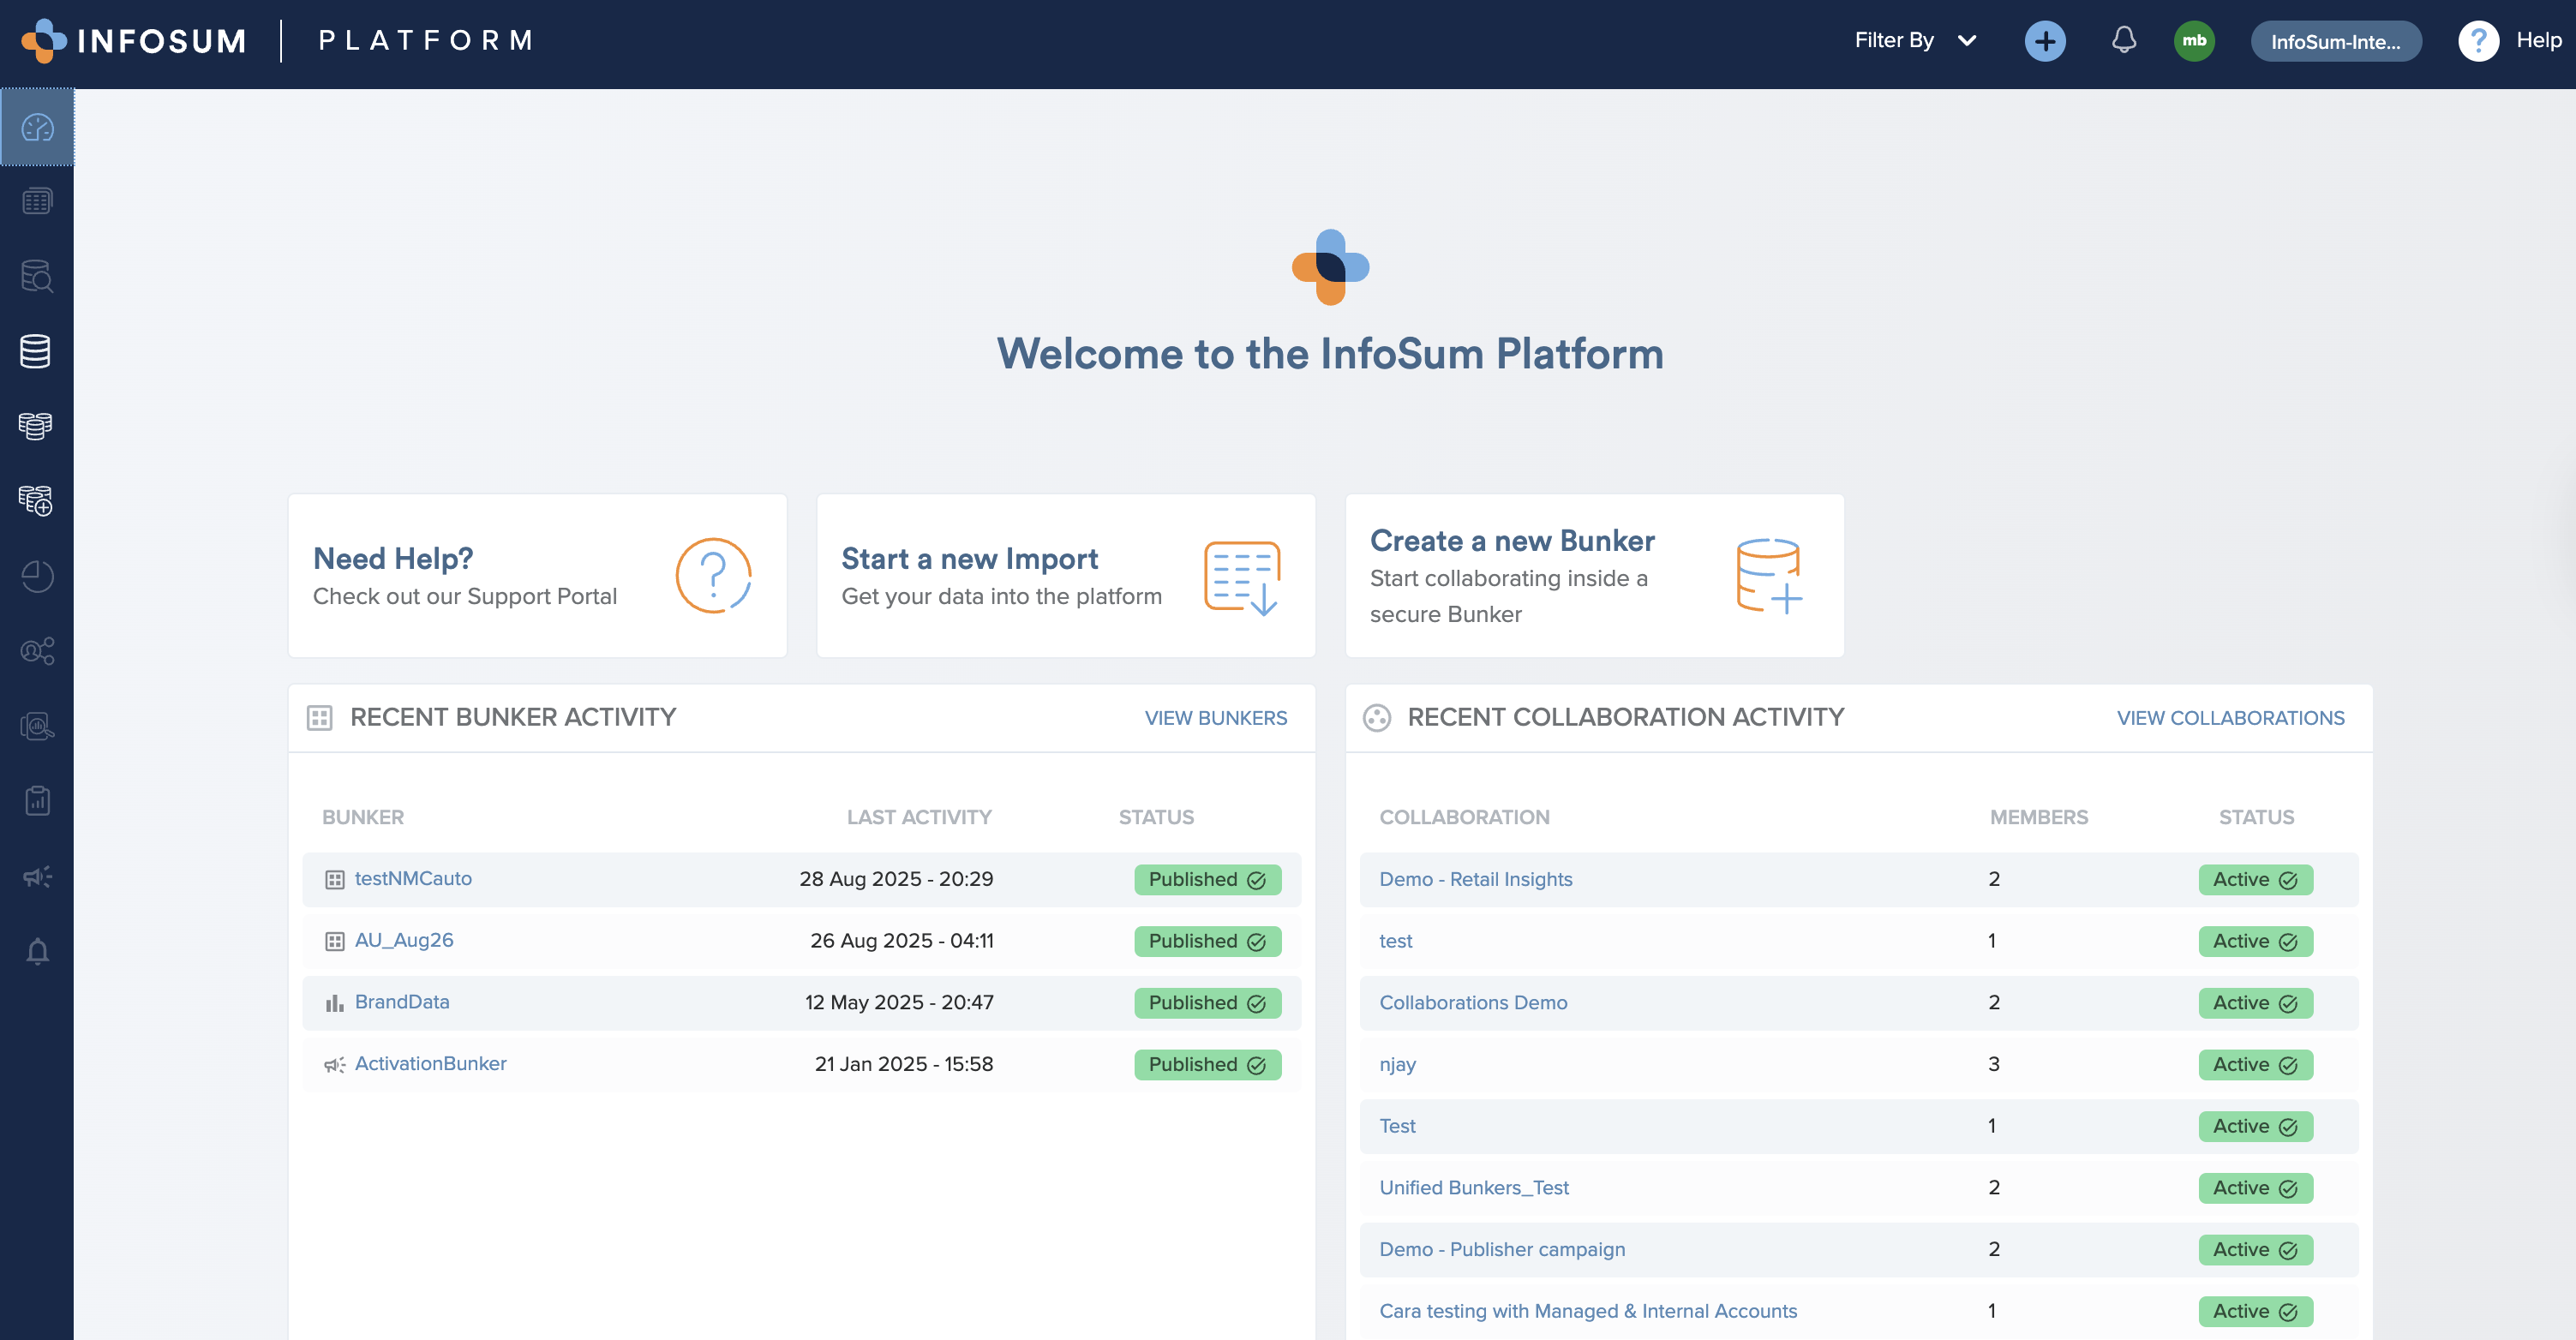2576x1340 pixels.
Task: Click the Active badge for njay
Action: tap(2255, 1064)
